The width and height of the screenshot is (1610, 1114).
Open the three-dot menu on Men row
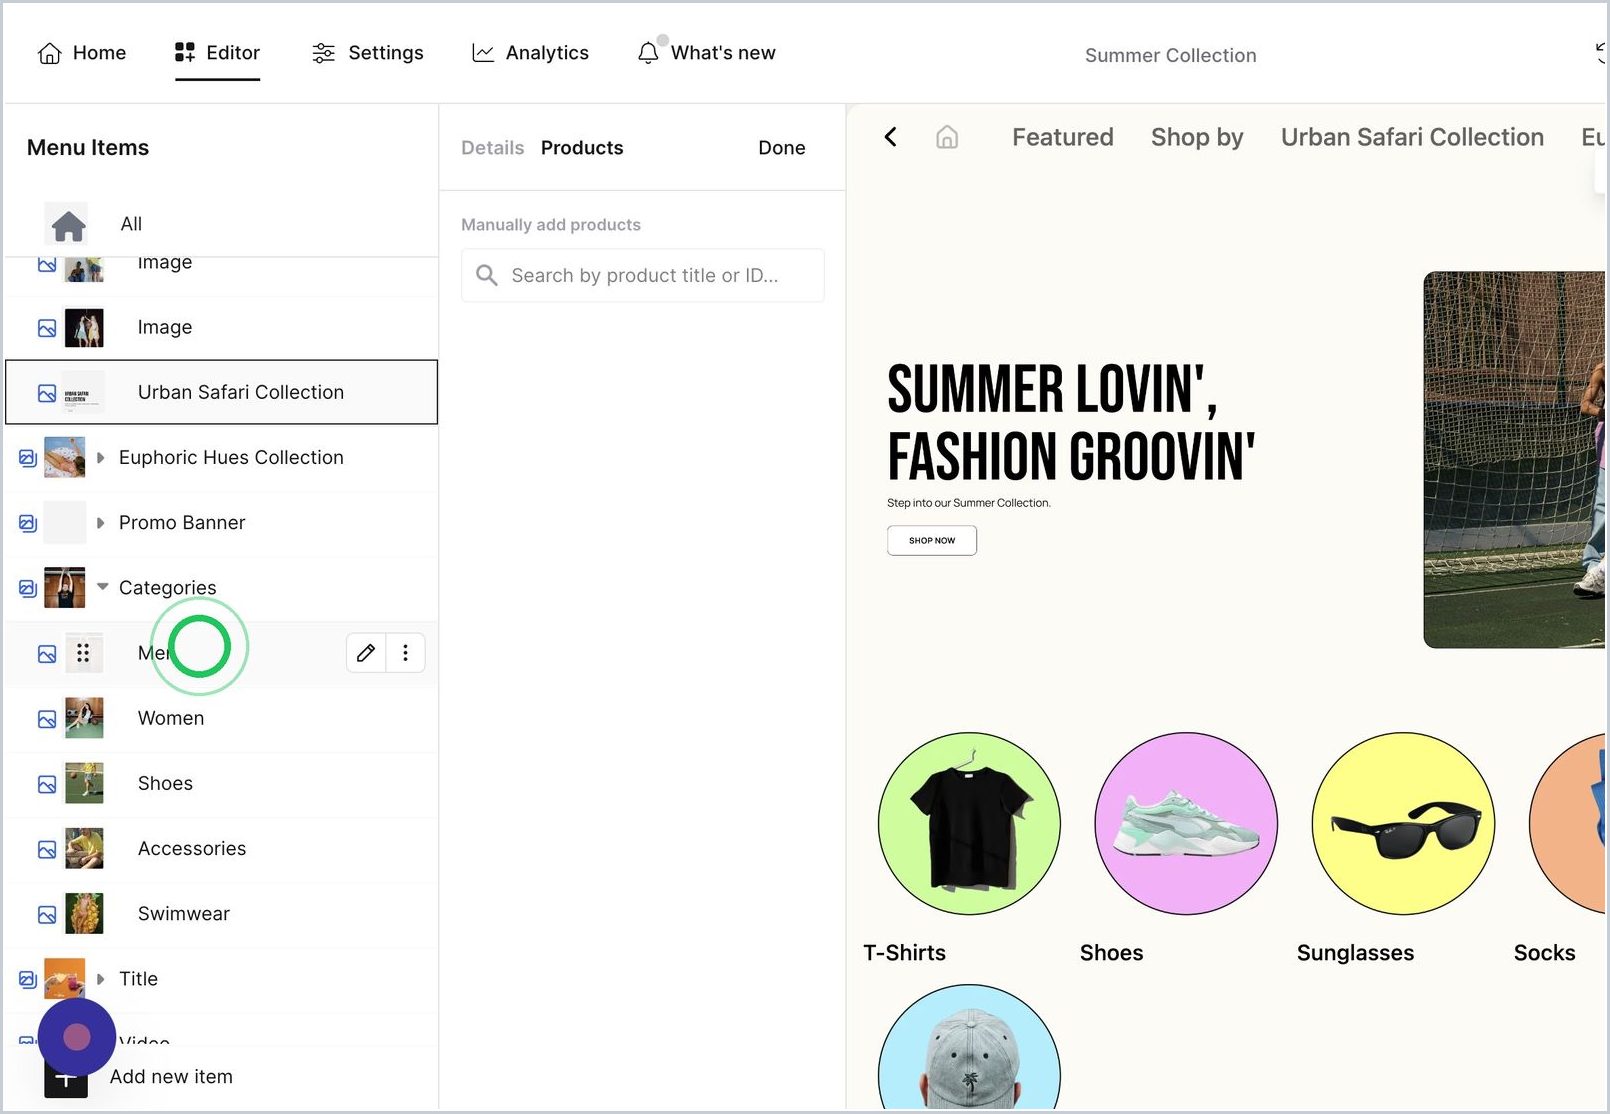(x=405, y=653)
